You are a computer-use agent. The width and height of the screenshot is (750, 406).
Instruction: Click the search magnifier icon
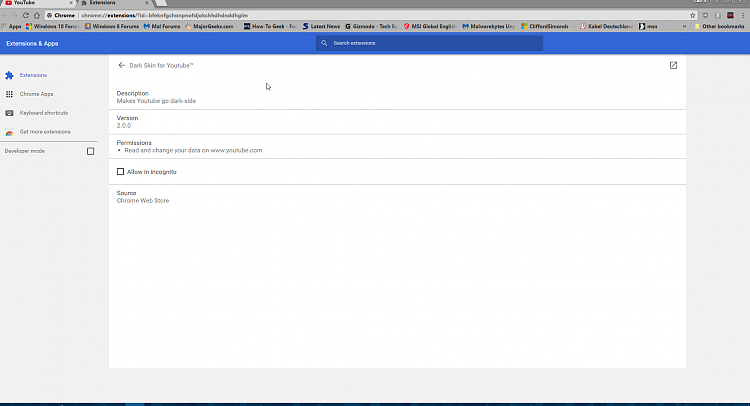click(x=324, y=43)
